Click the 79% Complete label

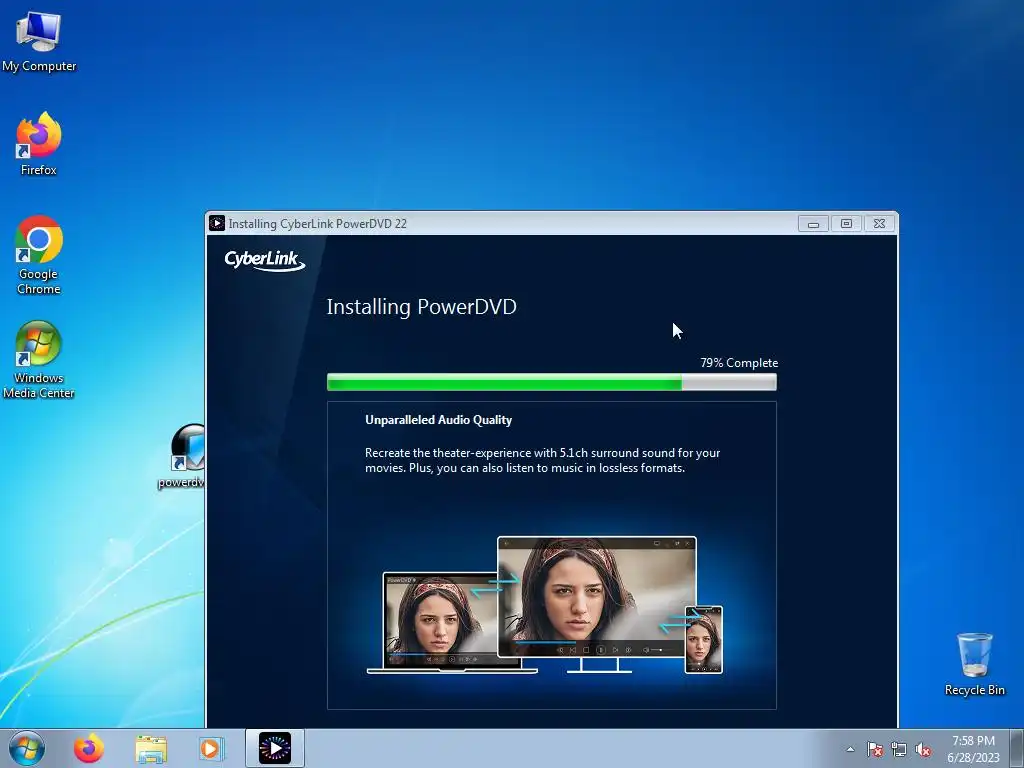(x=739, y=362)
